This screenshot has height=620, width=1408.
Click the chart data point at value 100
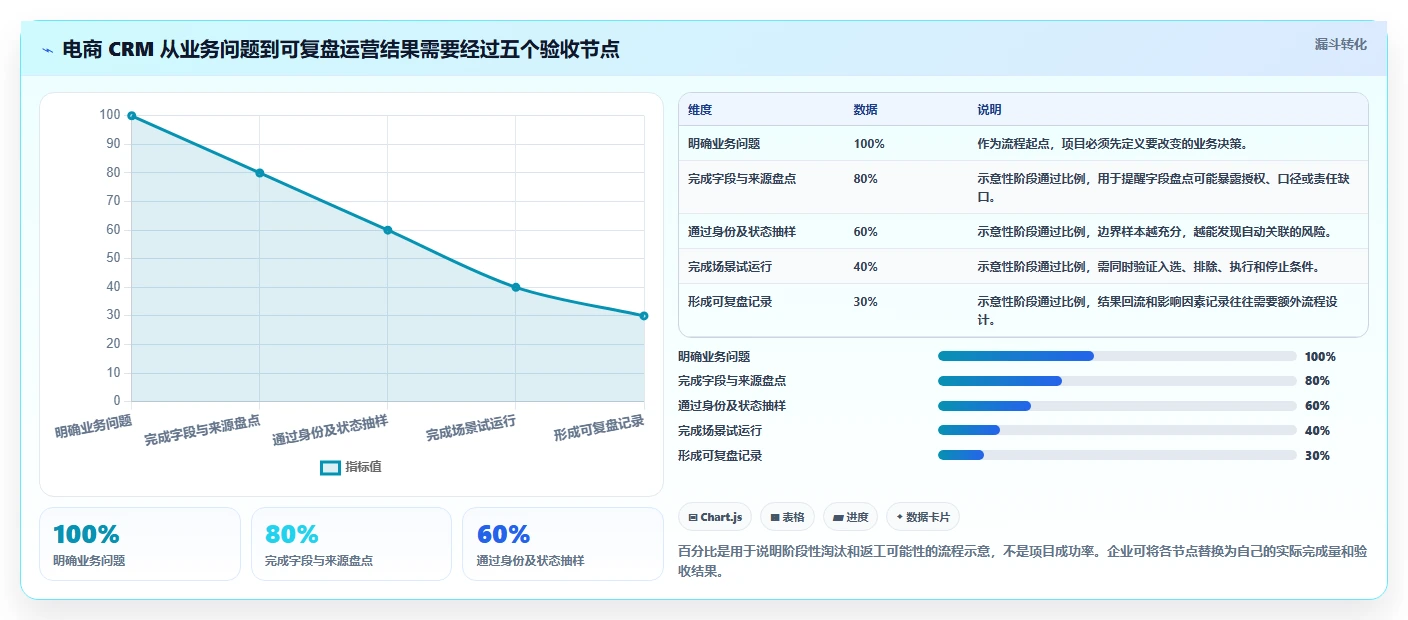click(x=131, y=116)
